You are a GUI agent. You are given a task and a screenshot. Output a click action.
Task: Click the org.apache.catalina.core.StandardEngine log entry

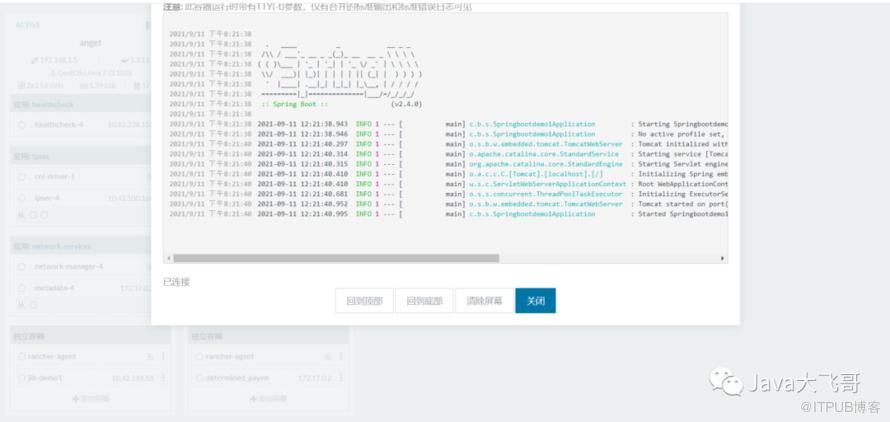(546, 164)
